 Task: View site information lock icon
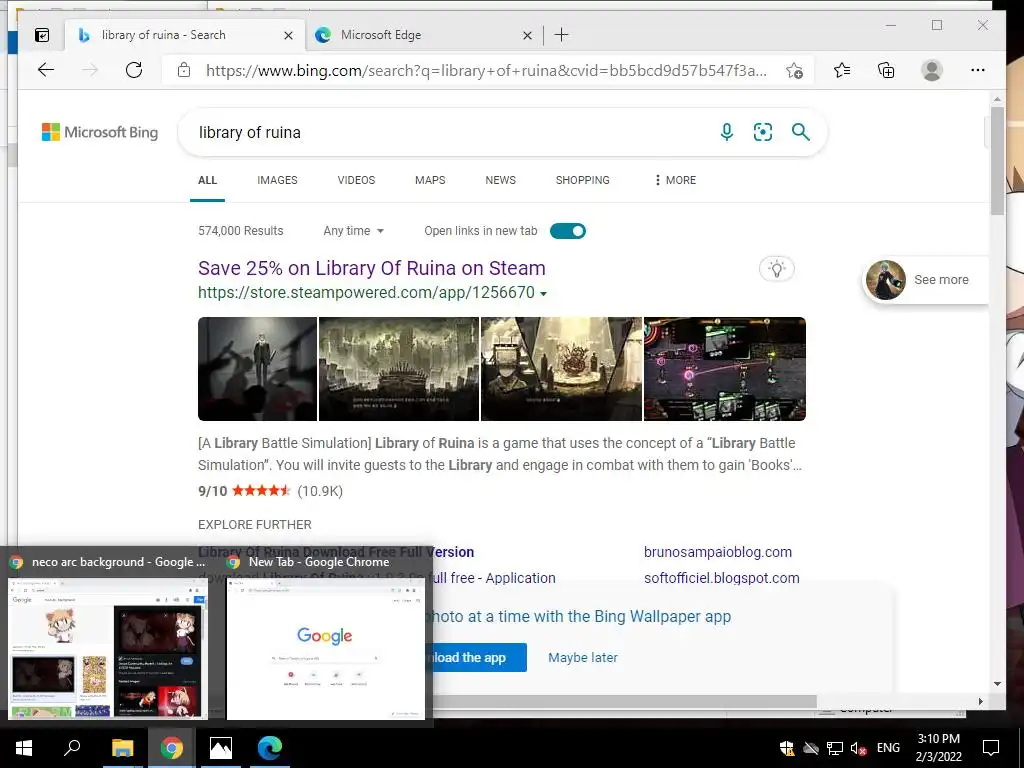click(x=184, y=70)
